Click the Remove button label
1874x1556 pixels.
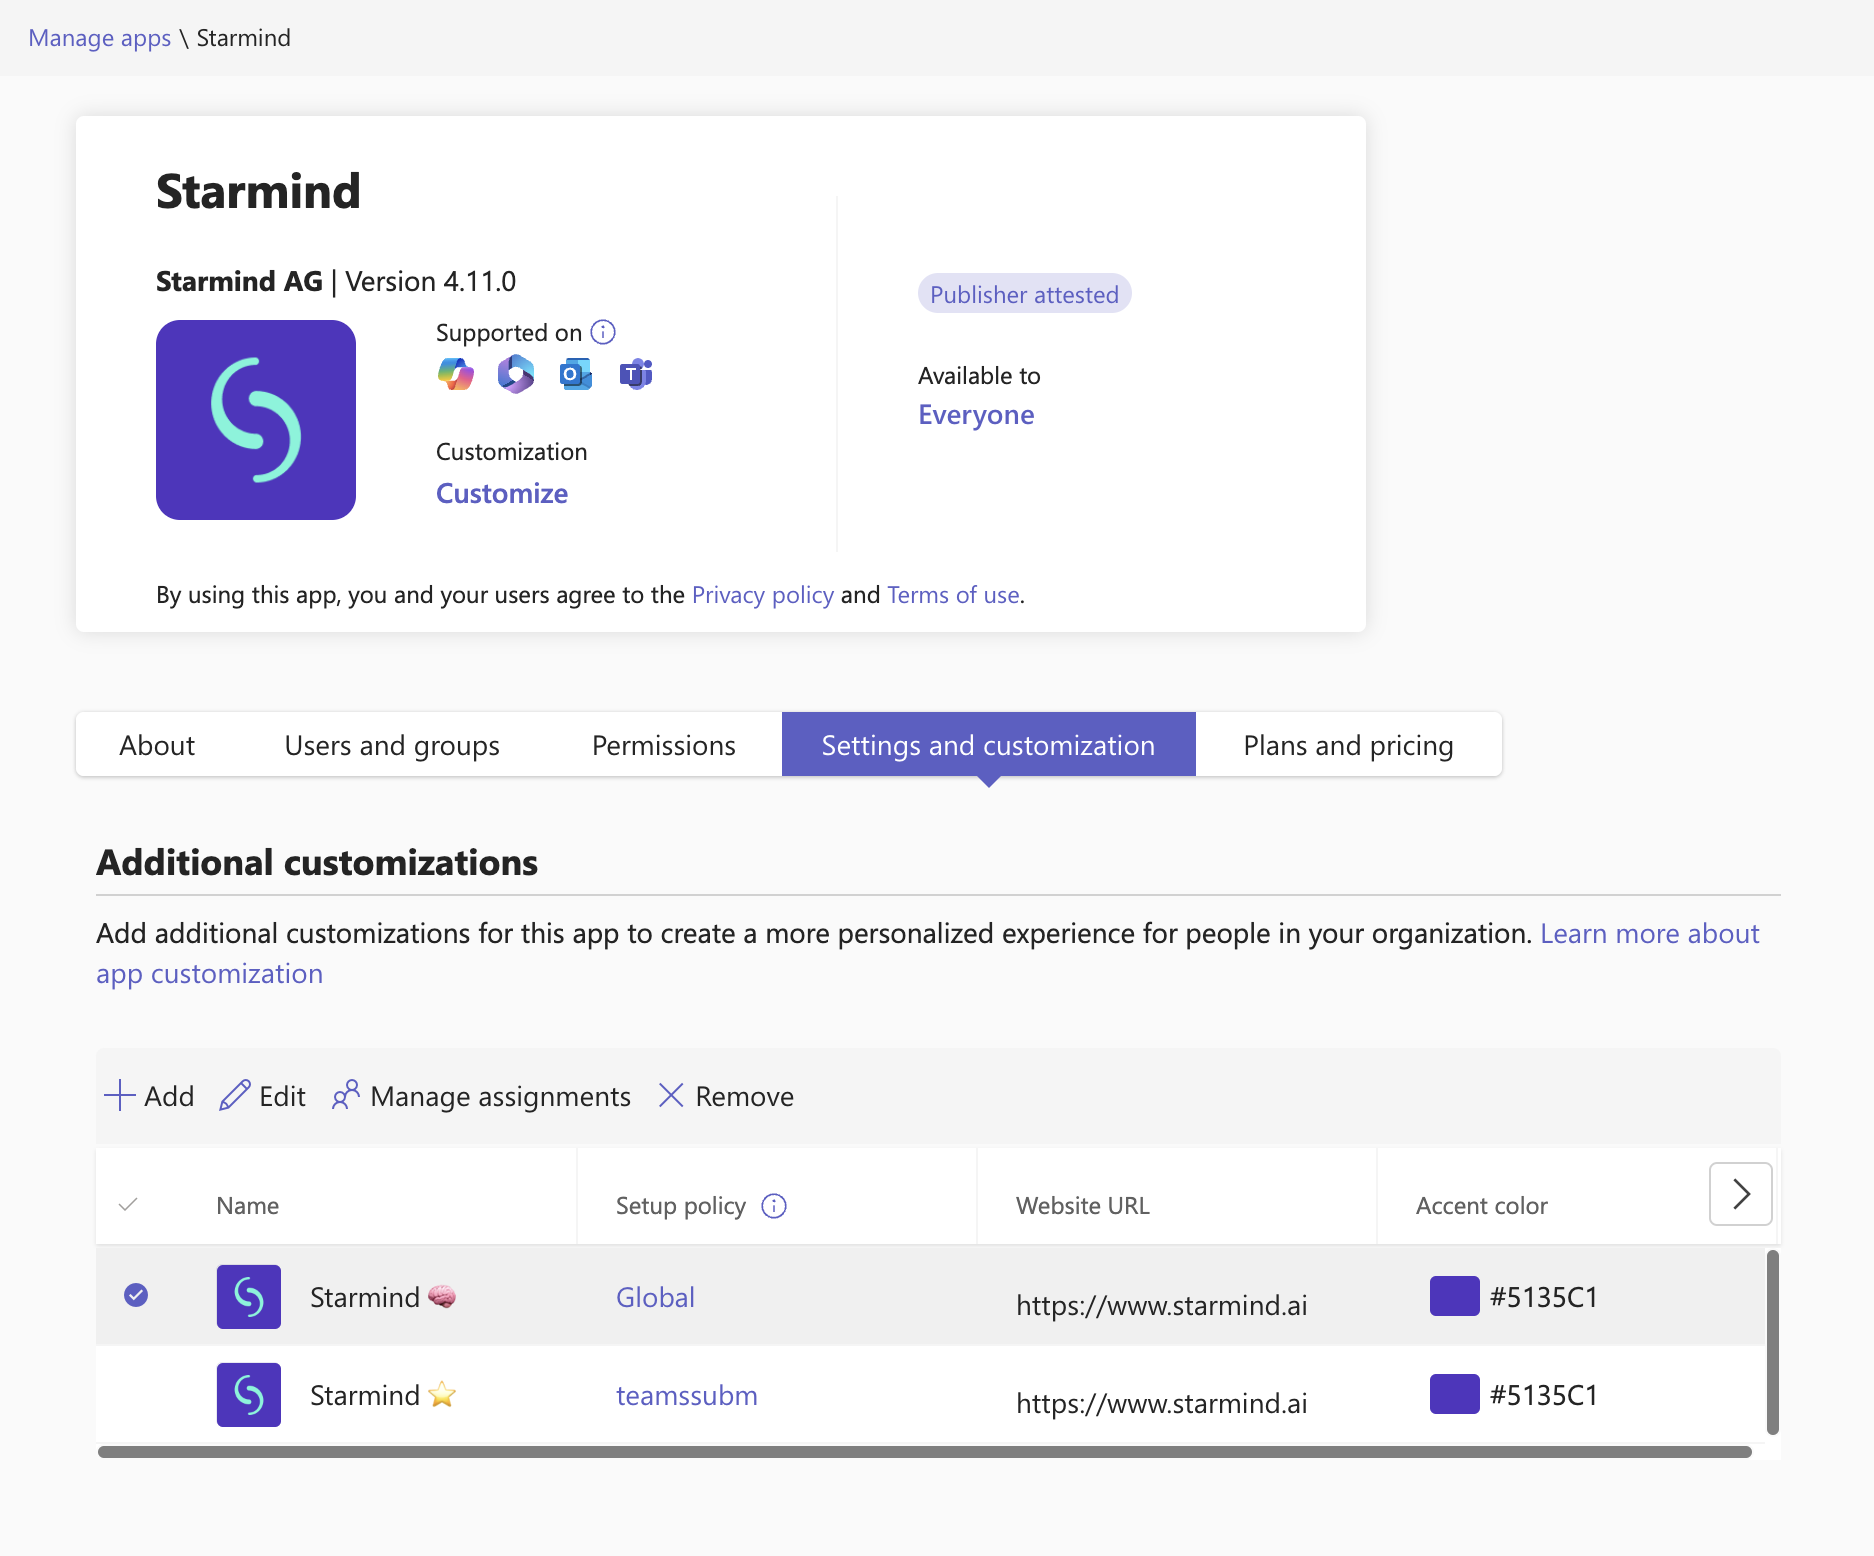(745, 1097)
